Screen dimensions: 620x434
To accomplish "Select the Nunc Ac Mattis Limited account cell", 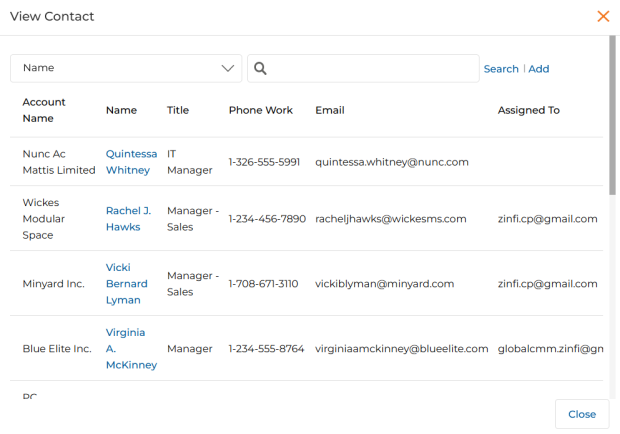I will coord(59,162).
